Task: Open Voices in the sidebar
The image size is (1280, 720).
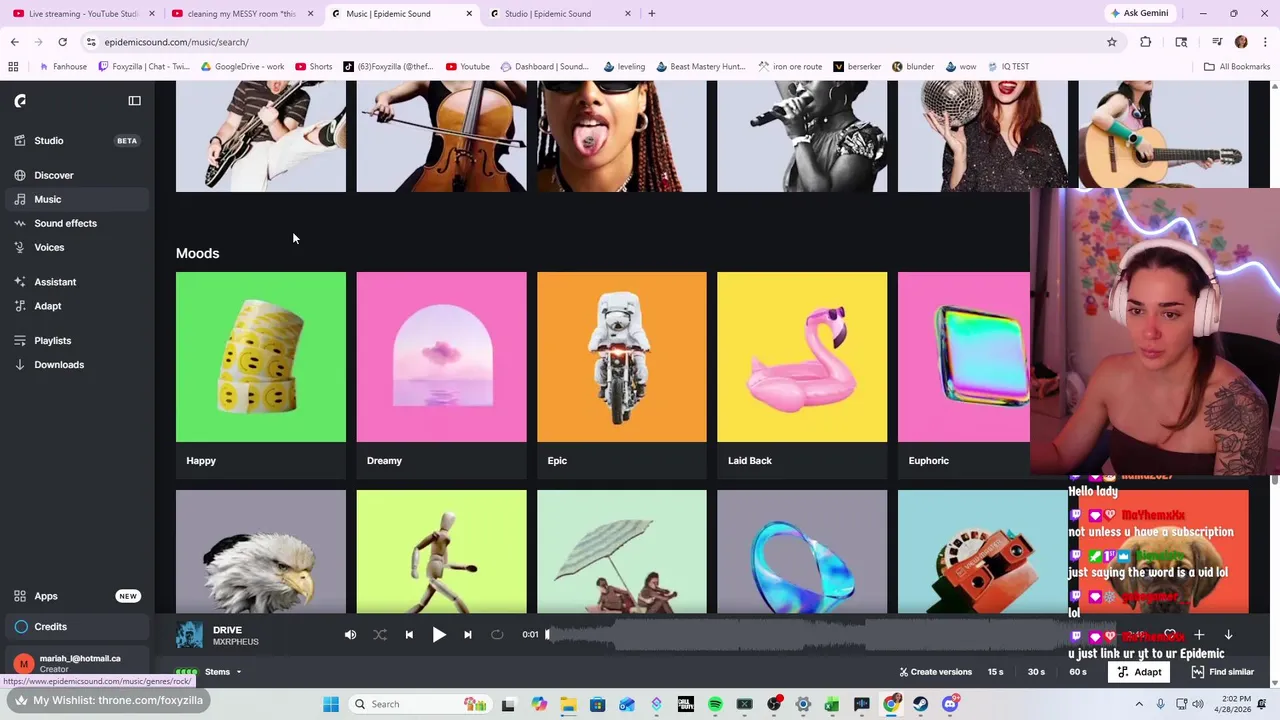Action: coord(49,247)
